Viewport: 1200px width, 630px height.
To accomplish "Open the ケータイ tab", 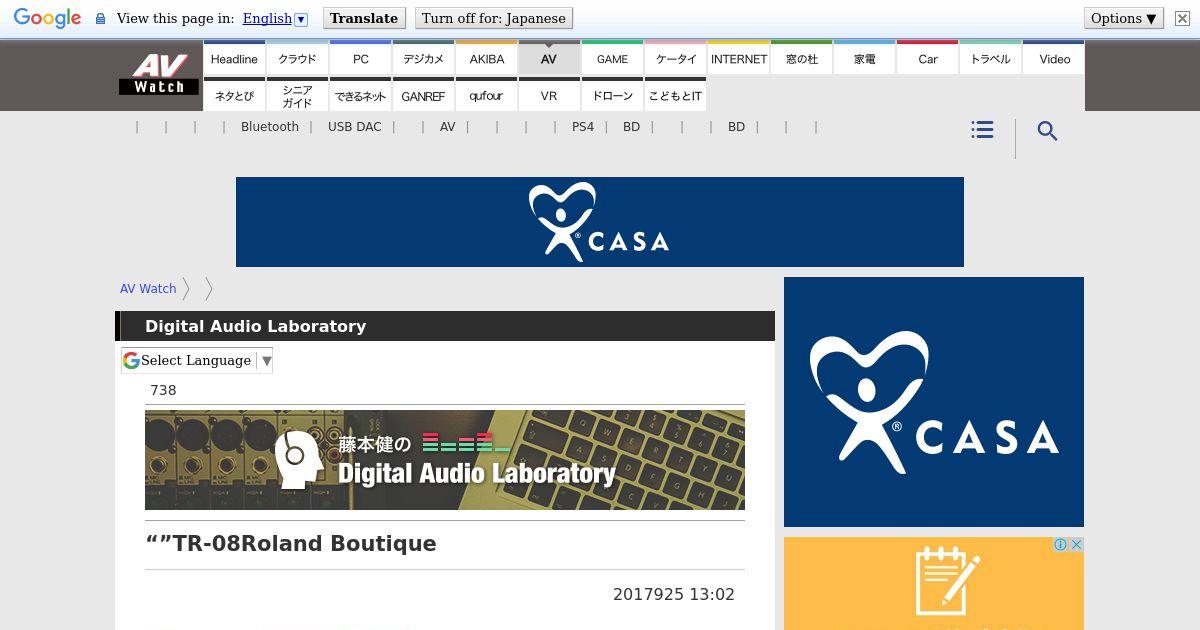I will point(675,58).
